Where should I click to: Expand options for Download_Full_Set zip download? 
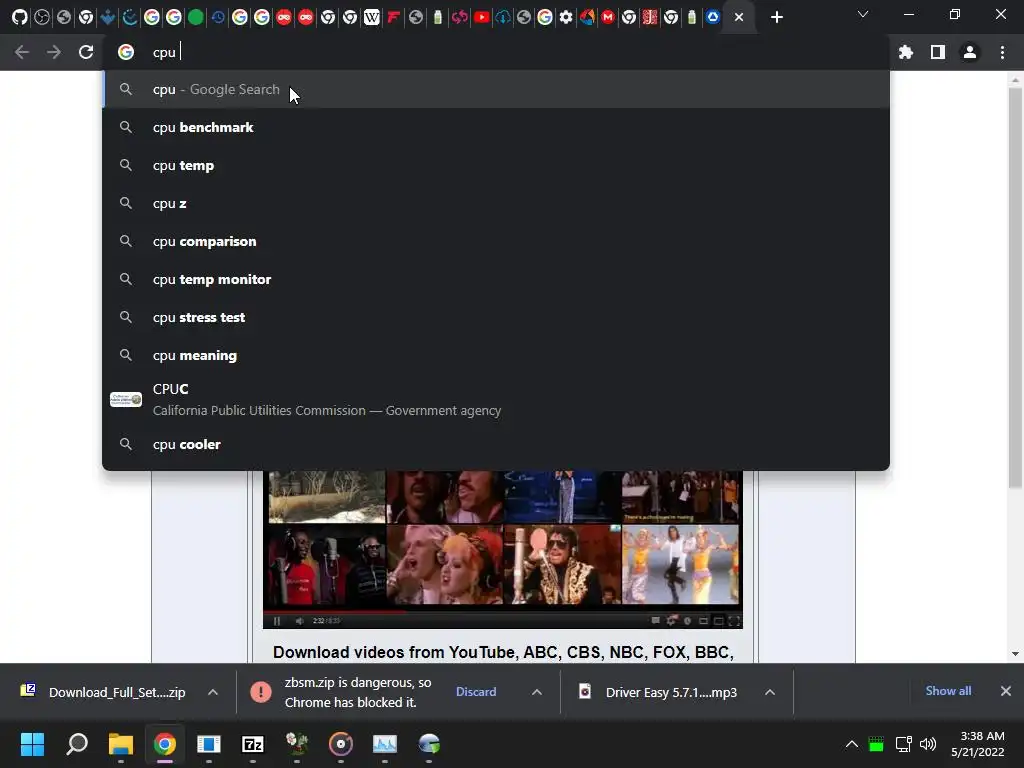[213, 692]
